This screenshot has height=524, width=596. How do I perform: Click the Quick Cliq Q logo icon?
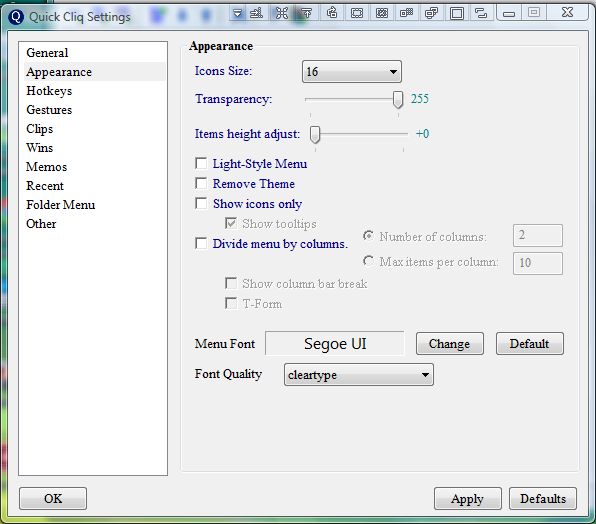(16, 16)
